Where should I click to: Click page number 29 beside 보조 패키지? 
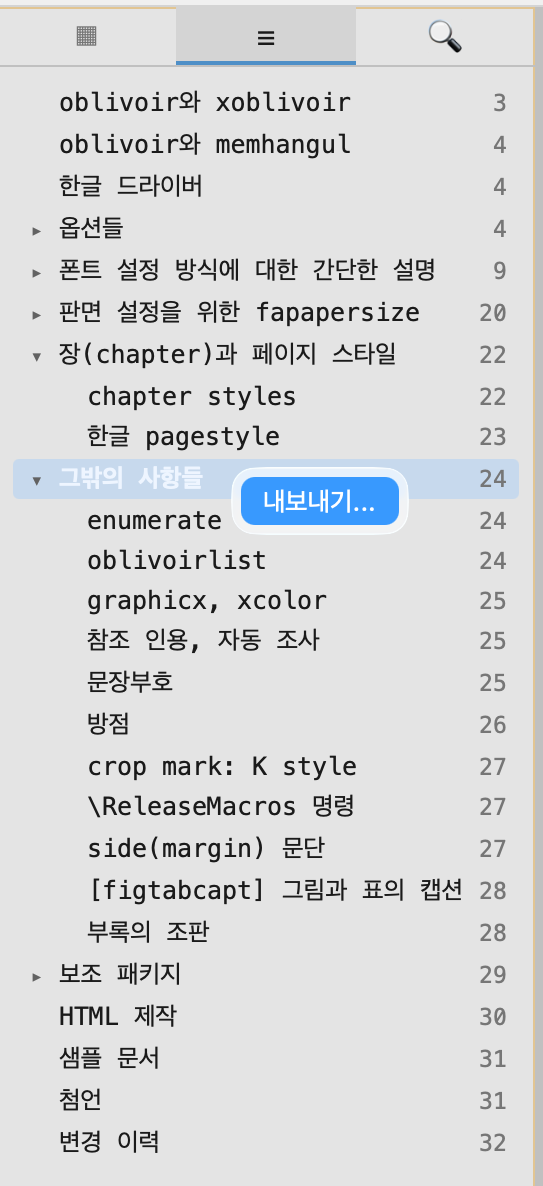coord(493,975)
